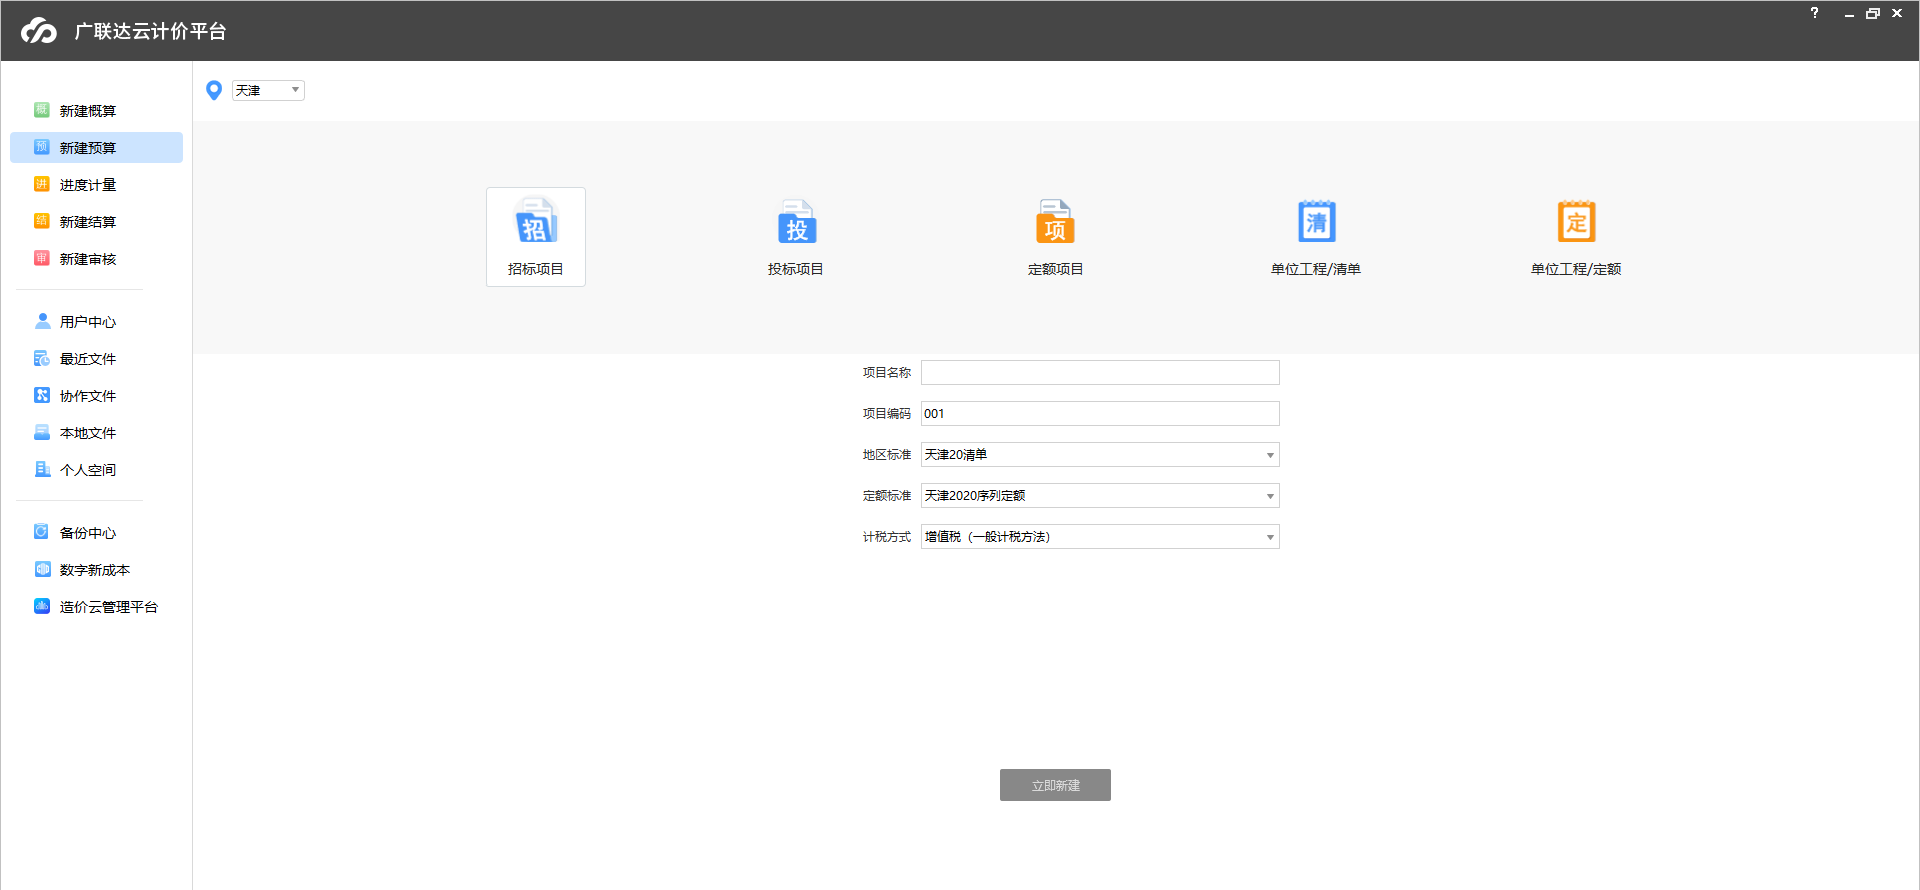
Task: Click the 项目编码 field containing 001
Action: click(1100, 414)
